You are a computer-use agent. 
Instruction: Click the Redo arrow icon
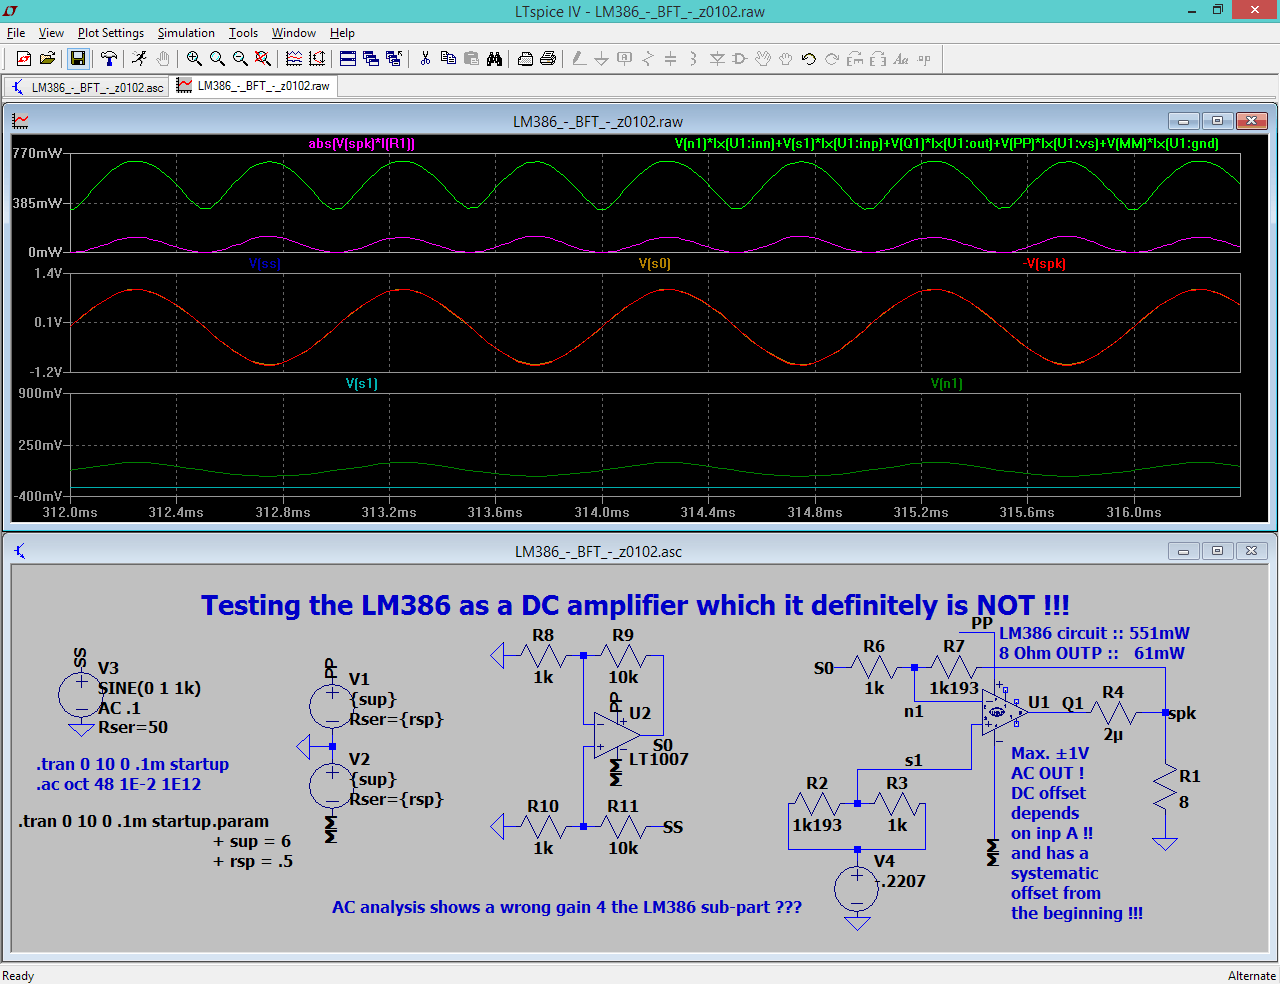click(x=832, y=59)
